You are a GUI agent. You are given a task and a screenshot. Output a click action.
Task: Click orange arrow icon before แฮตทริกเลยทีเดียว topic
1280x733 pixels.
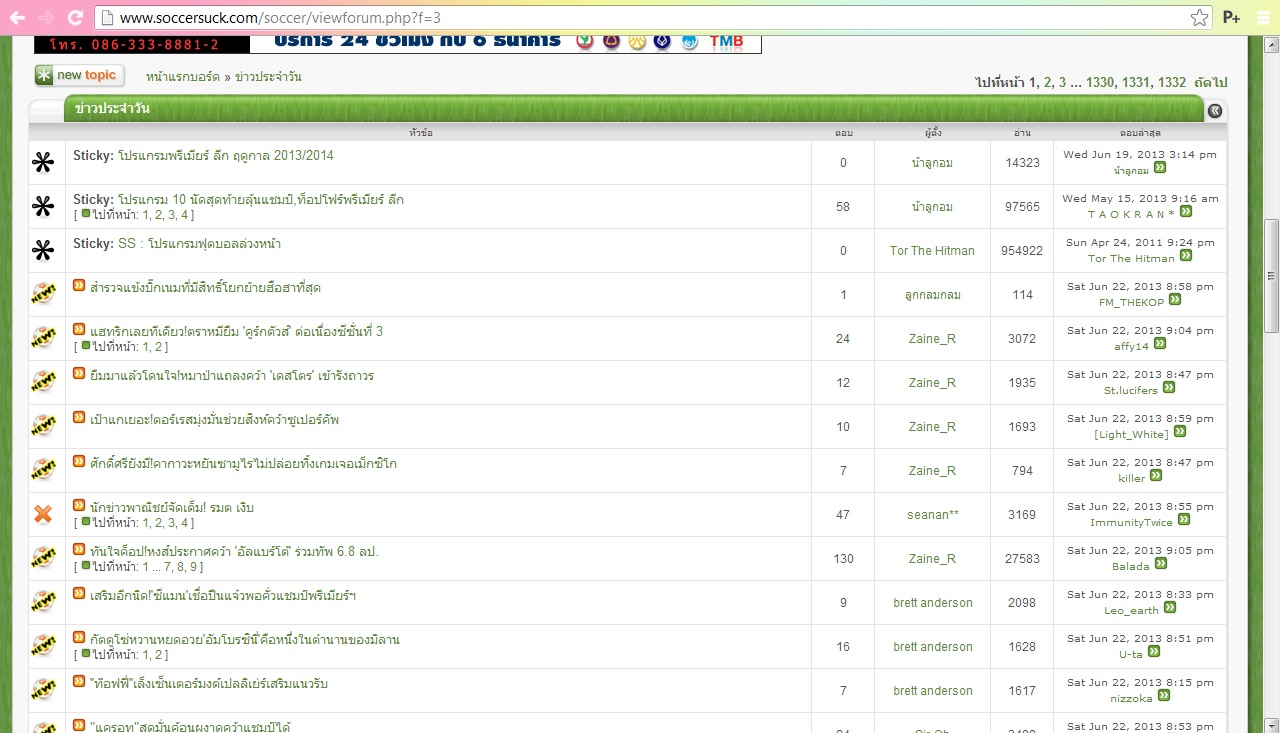point(79,330)
